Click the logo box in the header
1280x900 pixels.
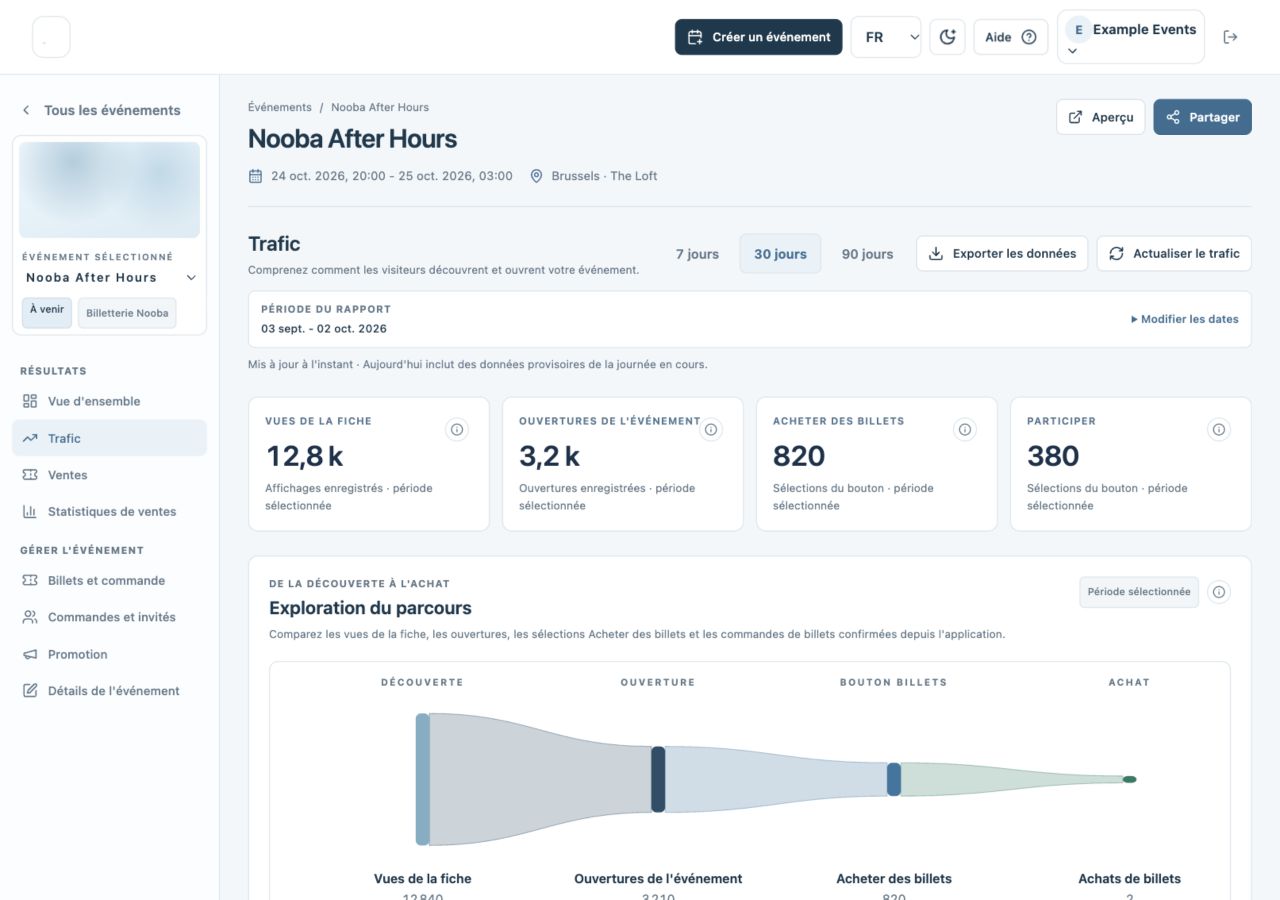[51, 37]
